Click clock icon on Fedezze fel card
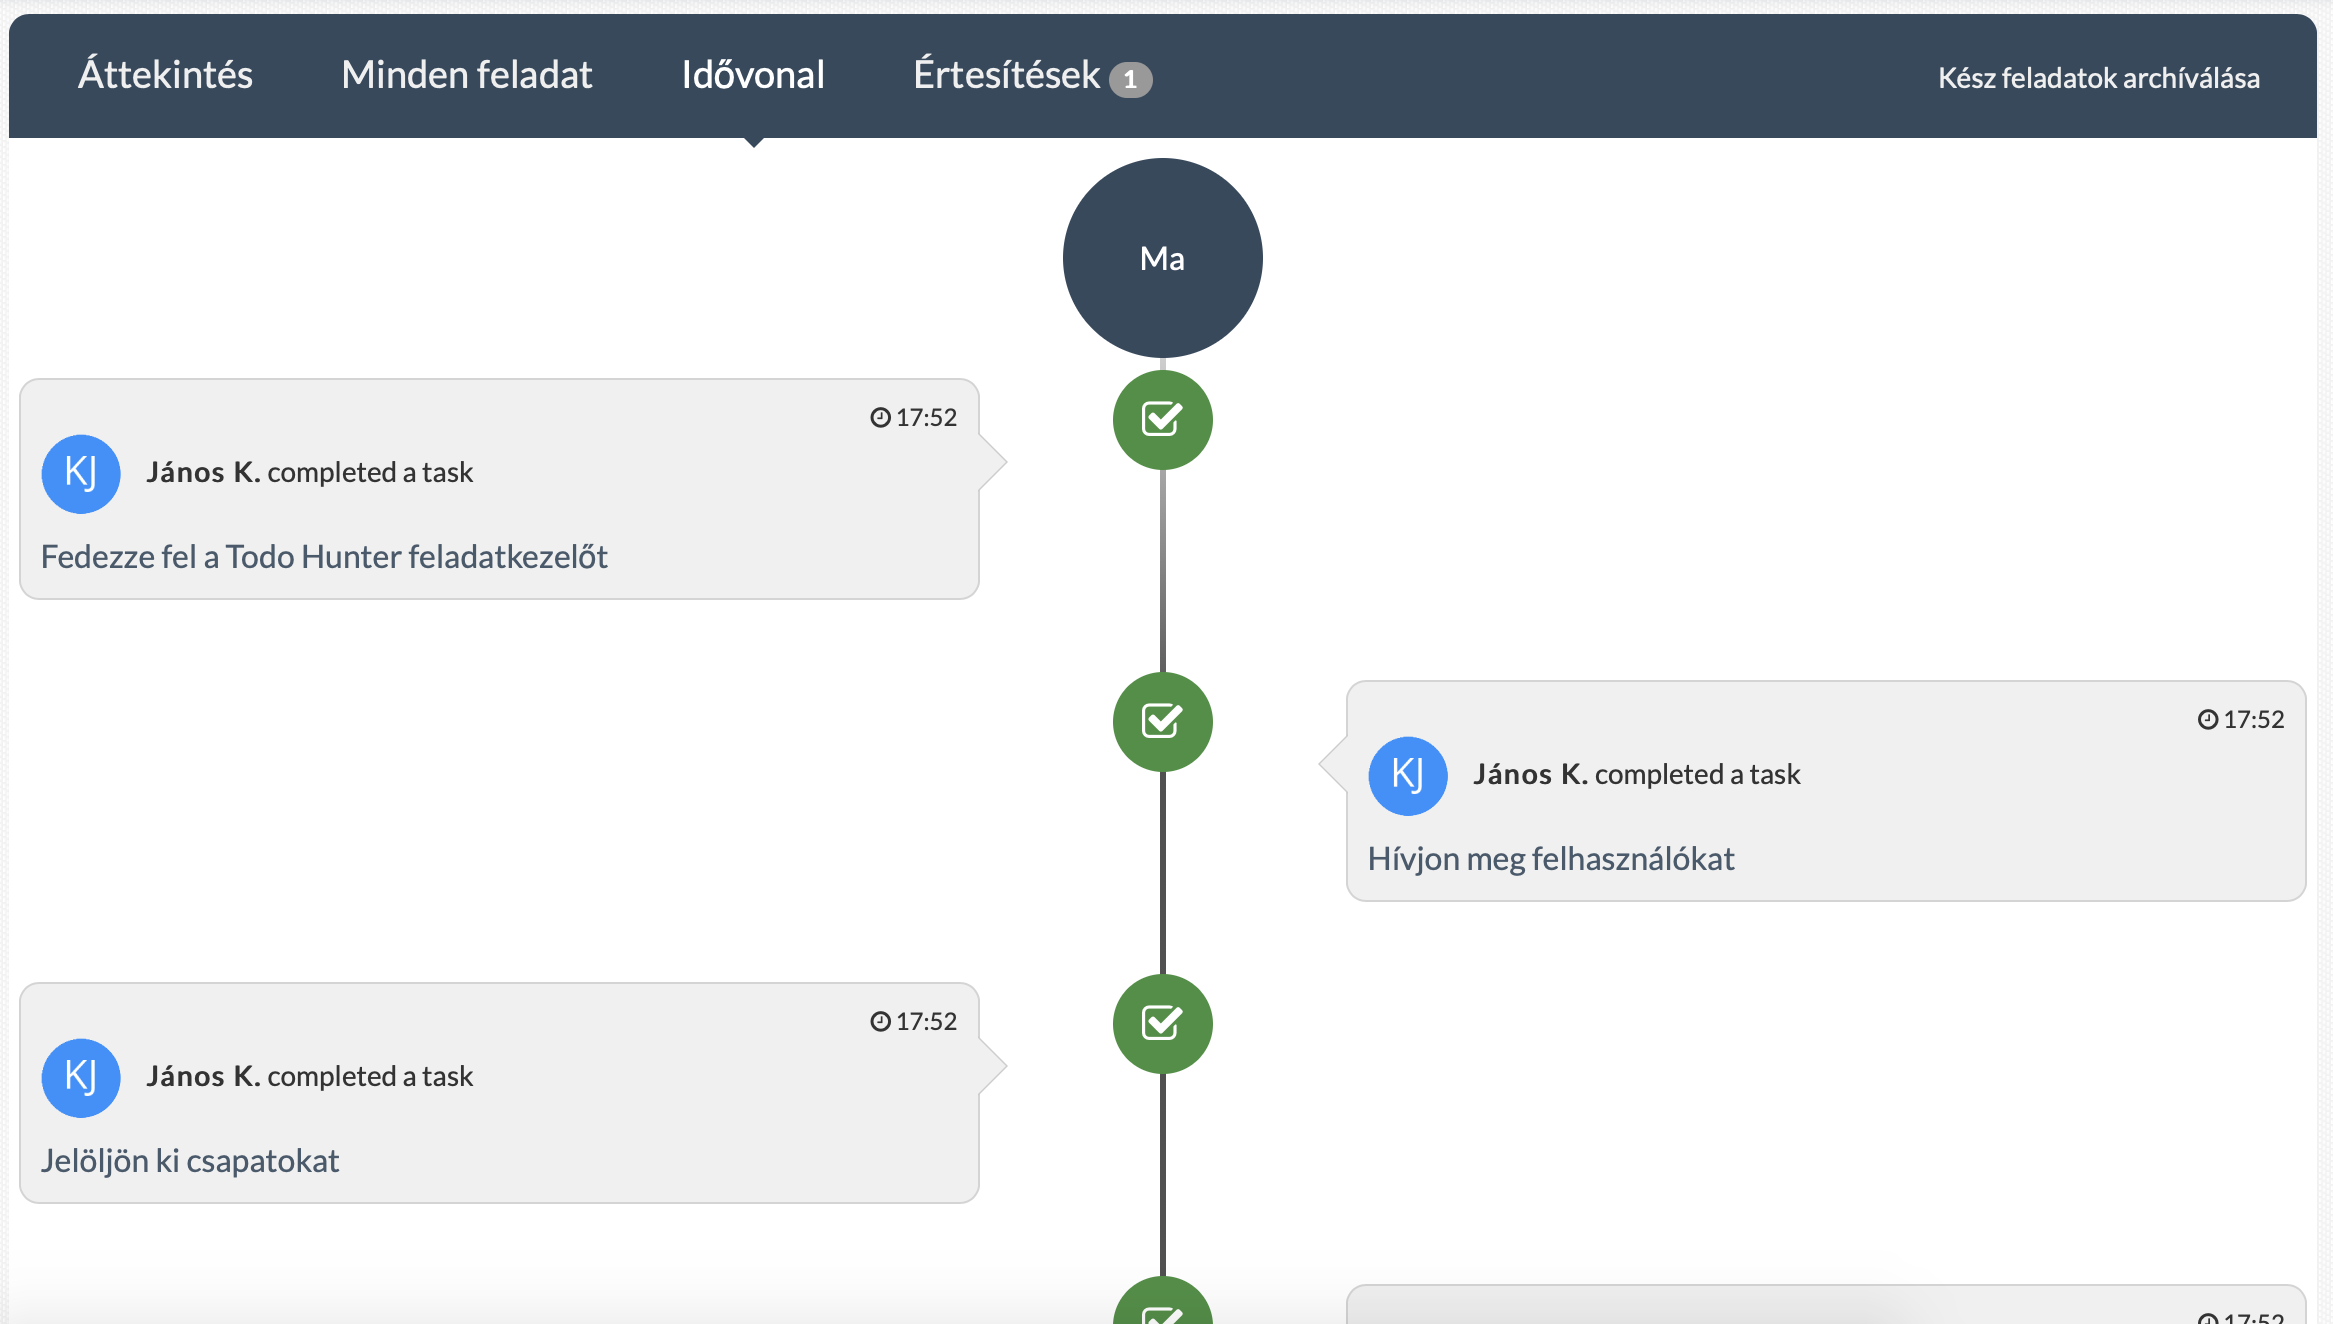The image size is (2333, 1324). pyautogui.click(x=880, y=418)
